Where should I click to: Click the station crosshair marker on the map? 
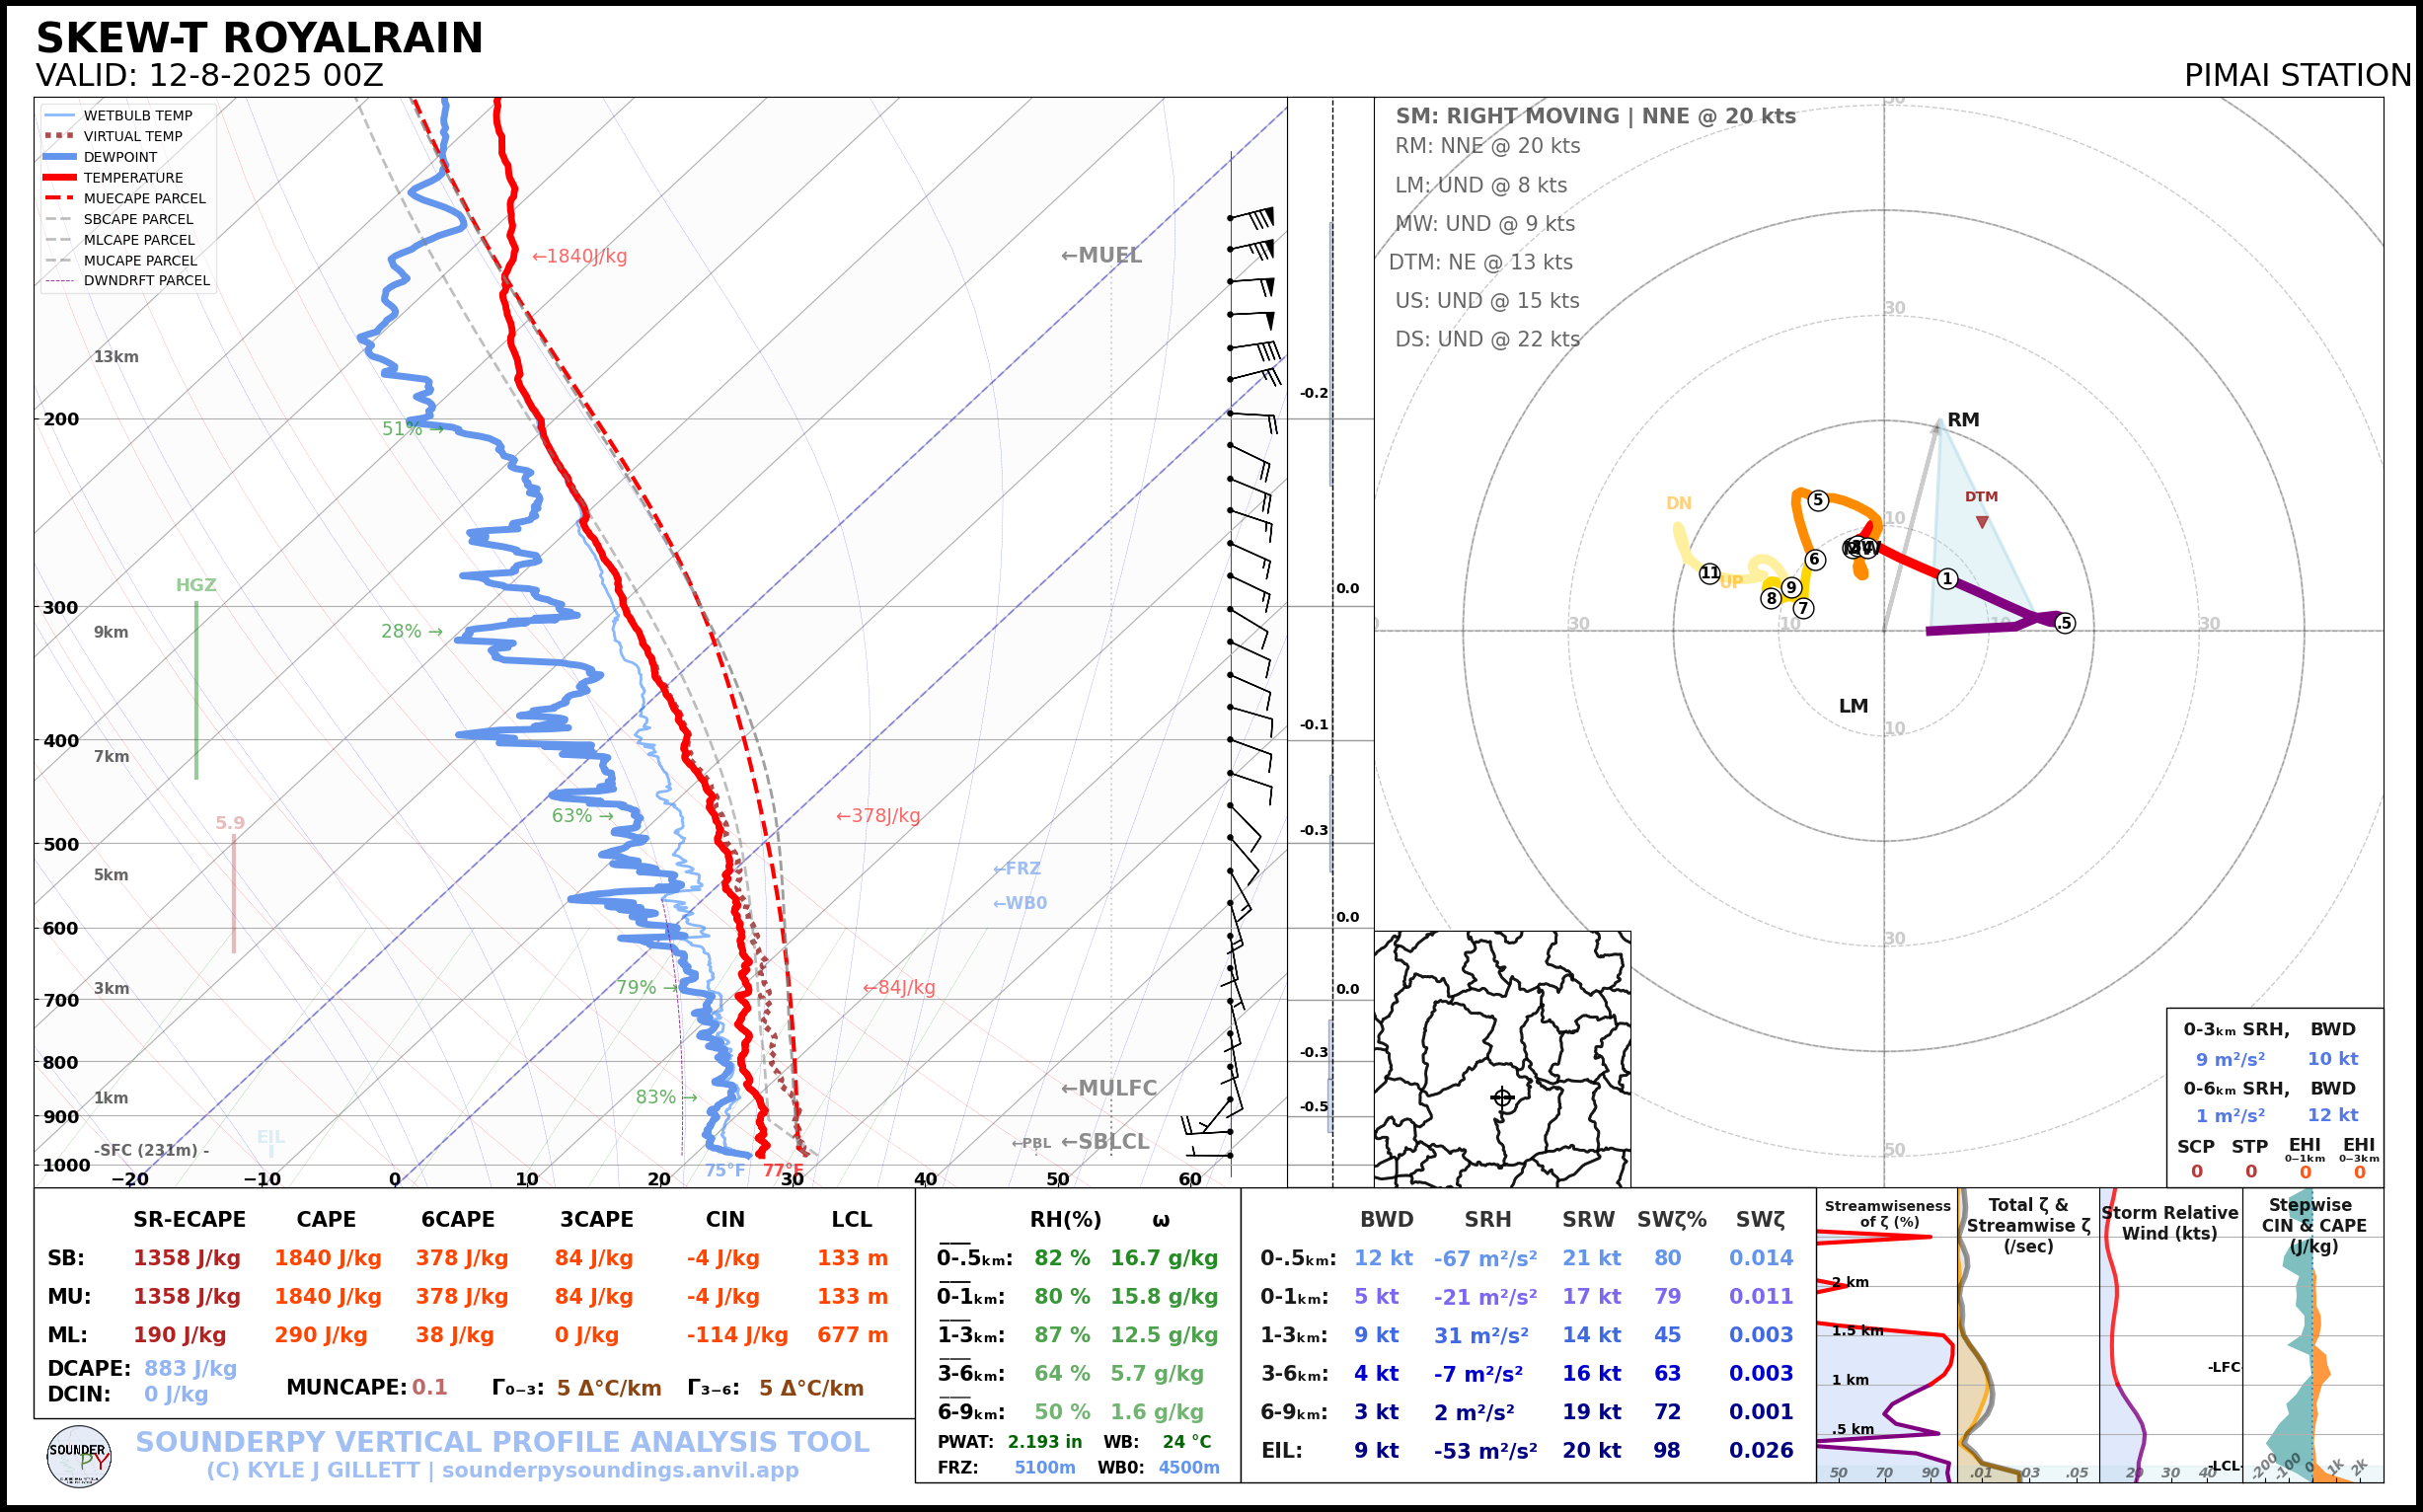click(x=1502, y=1098)
